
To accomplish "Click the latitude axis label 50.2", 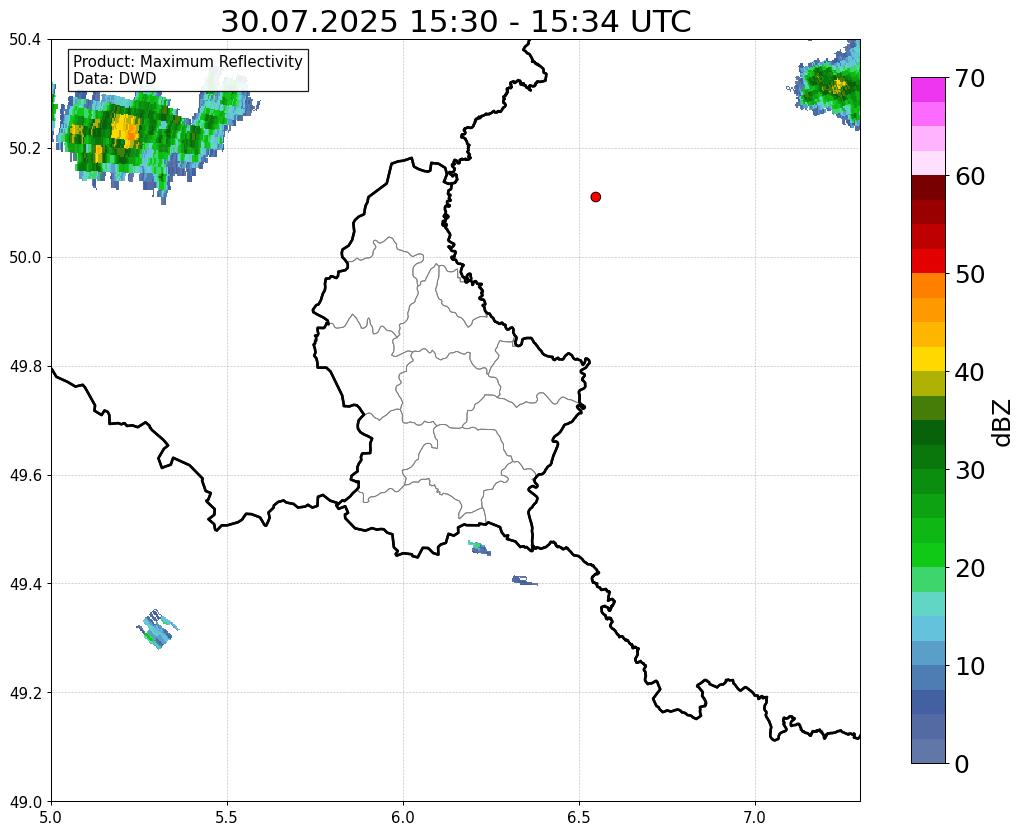I will point(25,149).
